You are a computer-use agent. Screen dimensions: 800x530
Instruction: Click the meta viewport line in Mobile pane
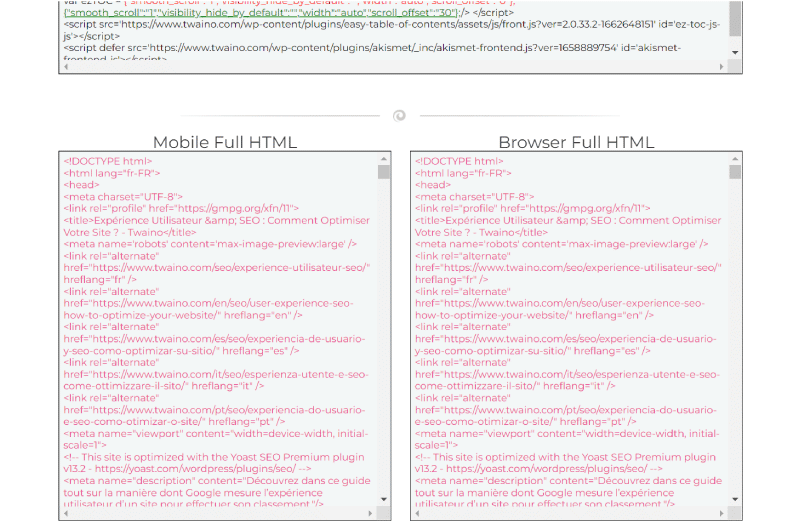[x=216, y=440]
